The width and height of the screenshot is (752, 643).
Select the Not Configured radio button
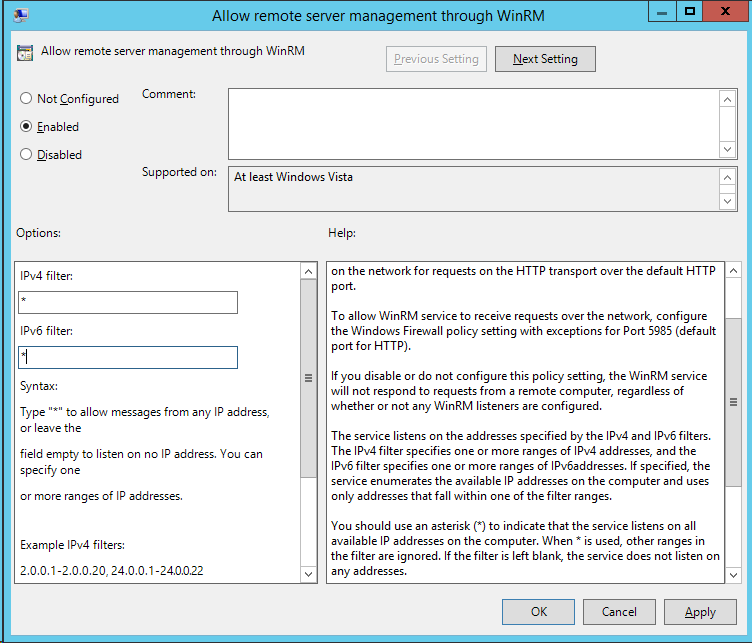[27, 99]
